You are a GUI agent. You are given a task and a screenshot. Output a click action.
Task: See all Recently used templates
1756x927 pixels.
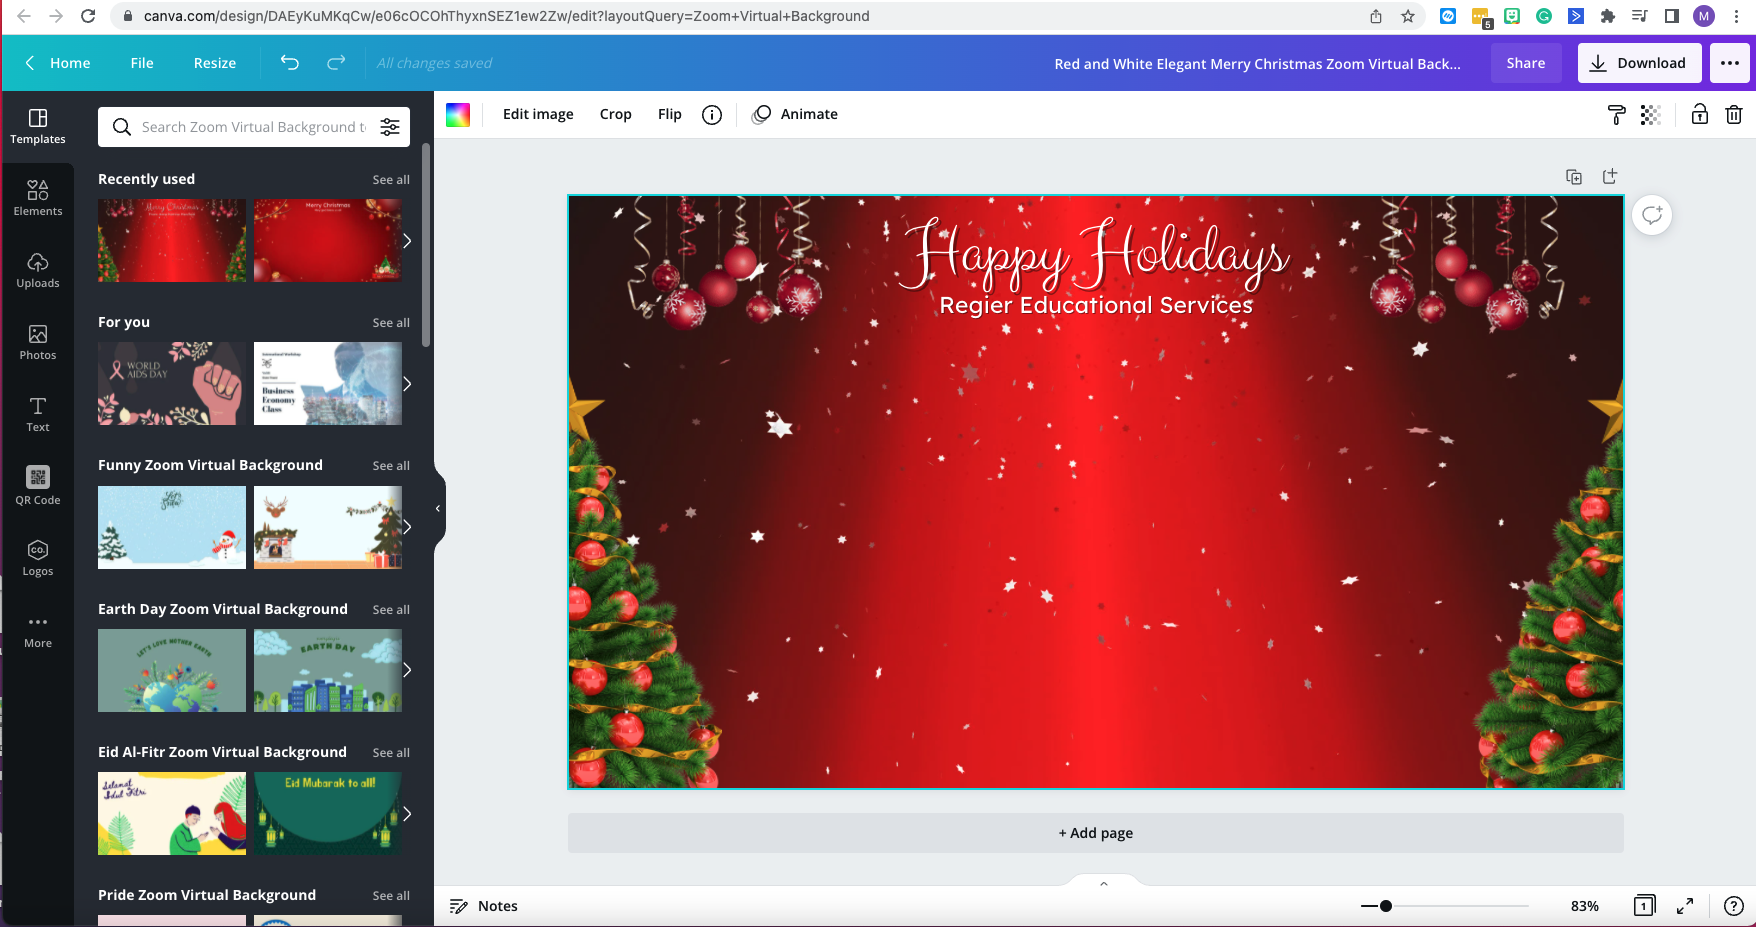click(x=391, y=180)
